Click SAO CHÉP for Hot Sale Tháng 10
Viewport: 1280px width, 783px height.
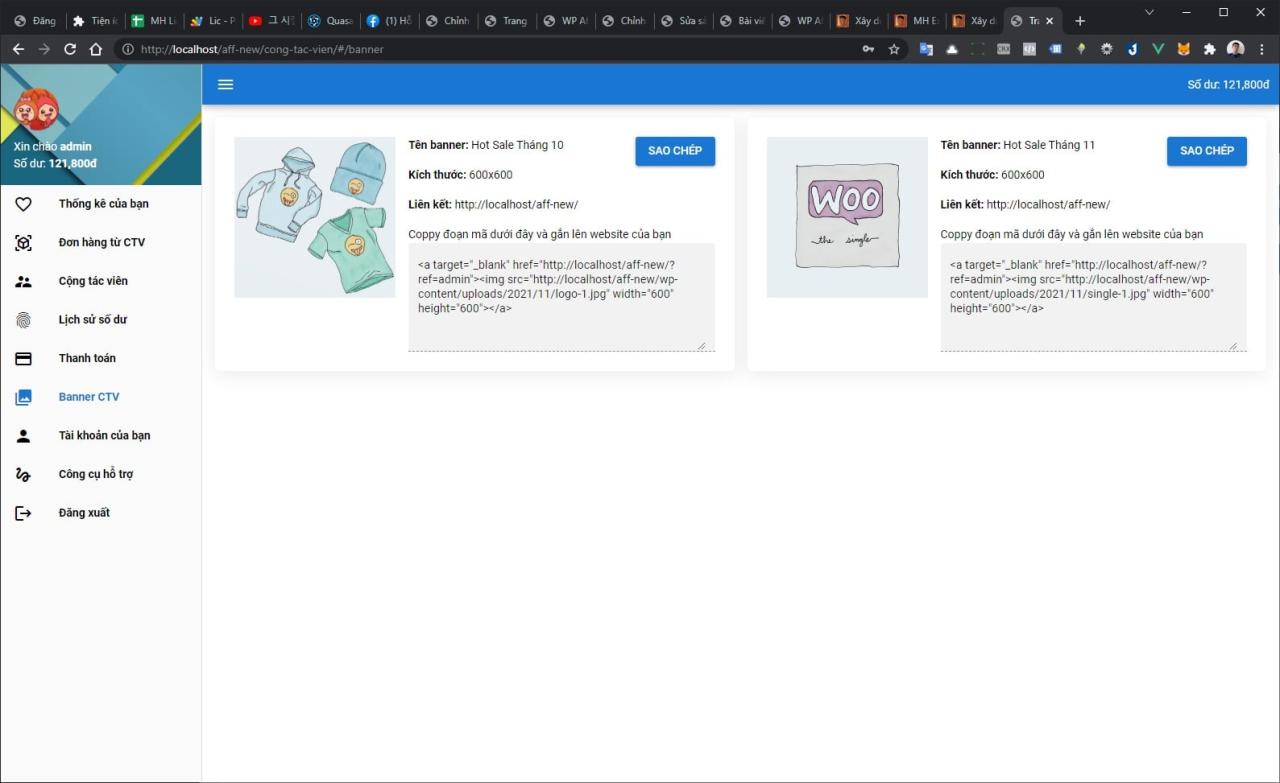click(x=675, y=150)
